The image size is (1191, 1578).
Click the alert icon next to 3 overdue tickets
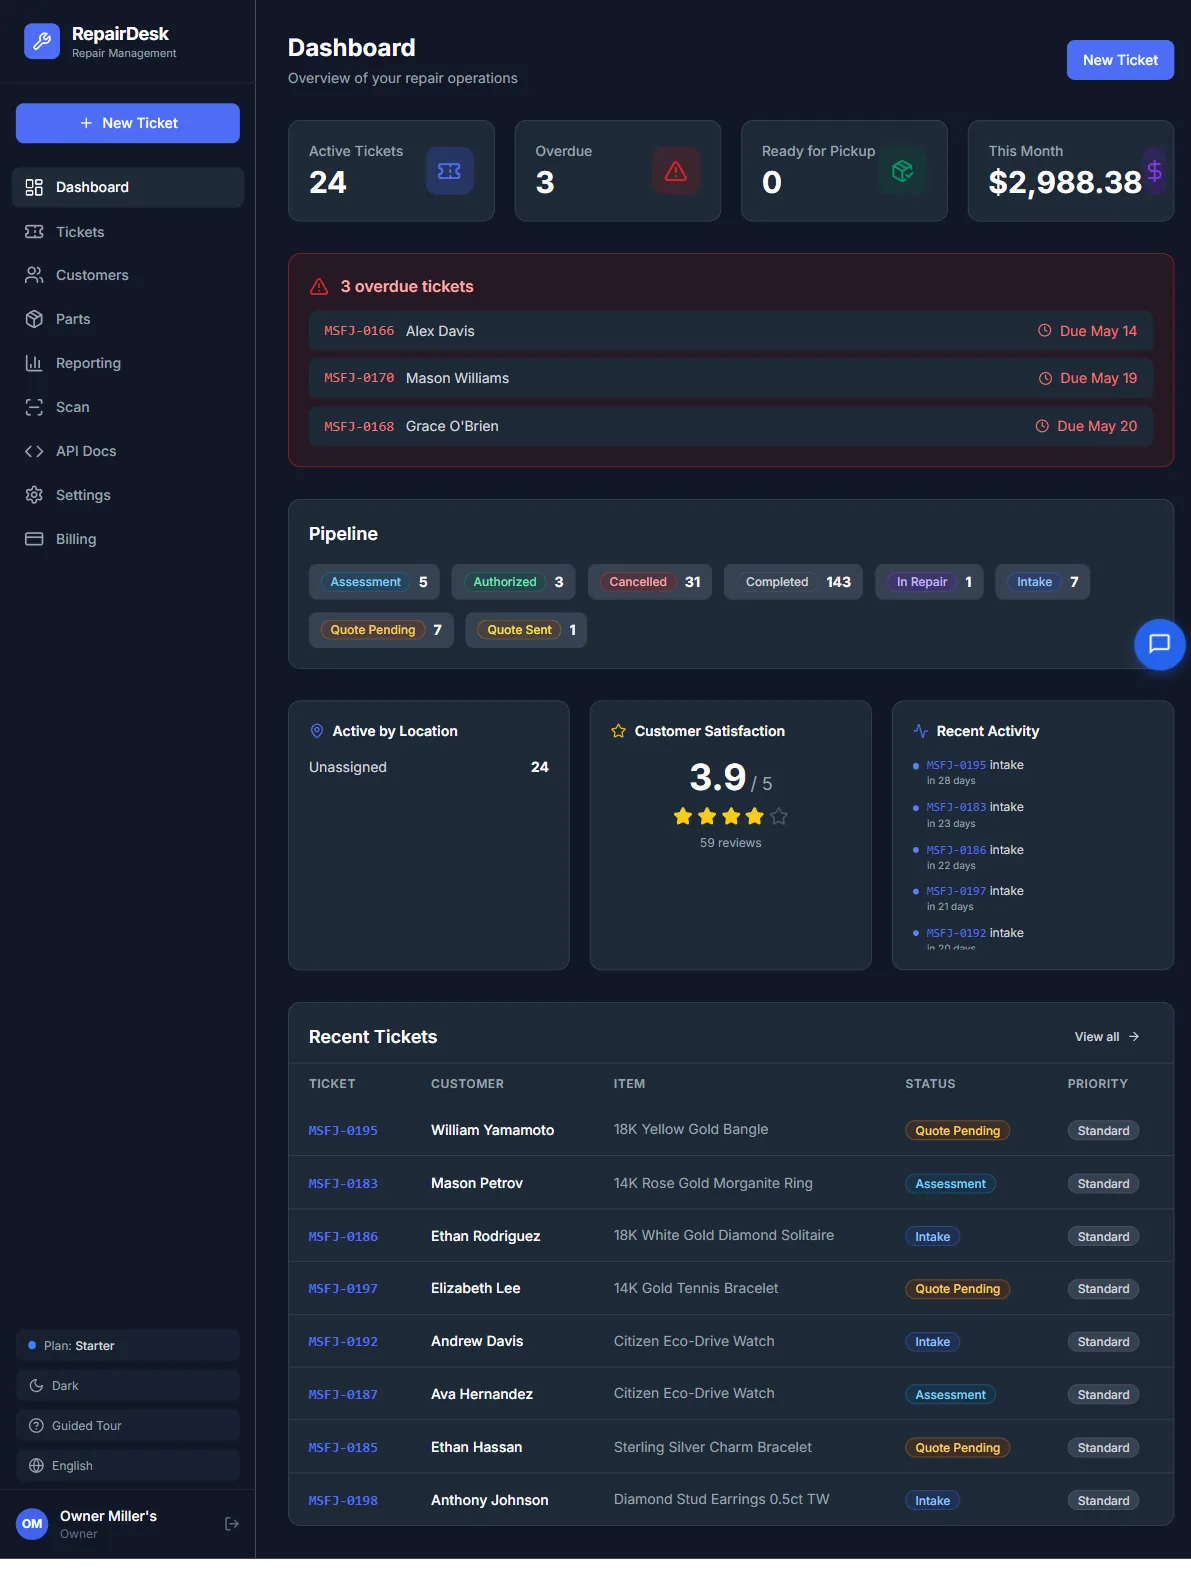tap(319, 287)
